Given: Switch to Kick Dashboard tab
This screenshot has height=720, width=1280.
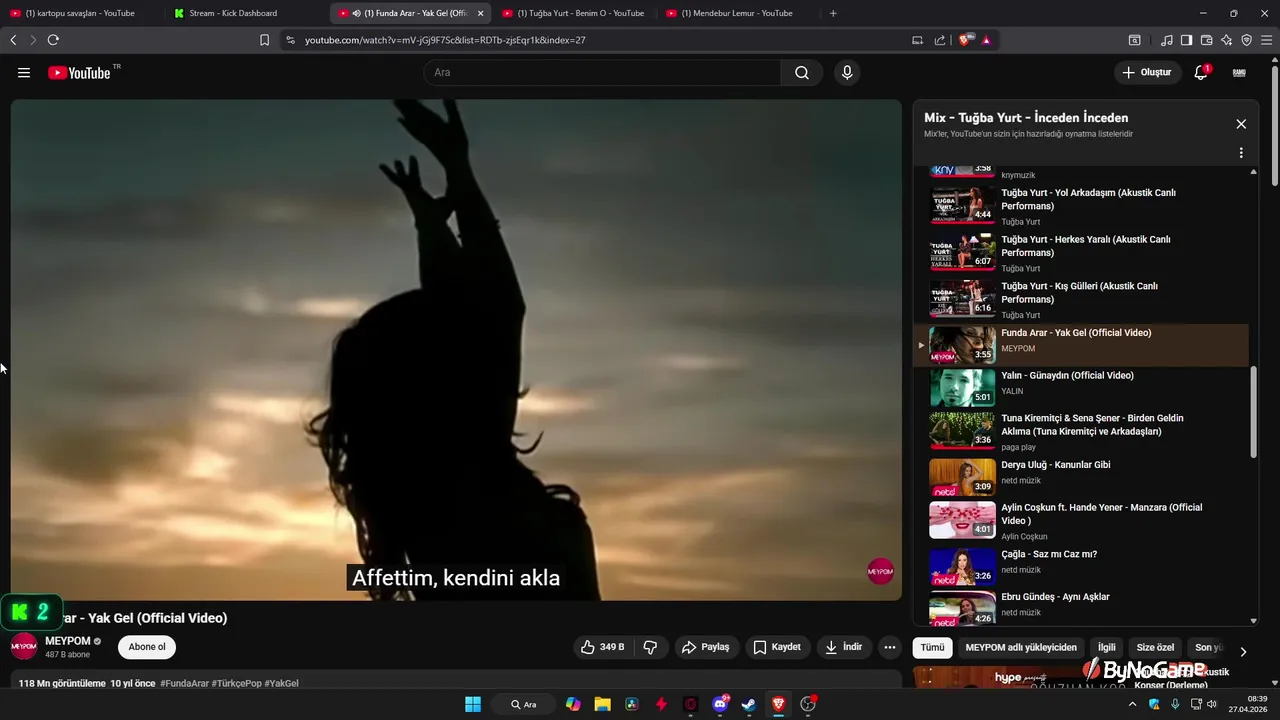Looking at the screenshot, I should [x=246, y=13].
